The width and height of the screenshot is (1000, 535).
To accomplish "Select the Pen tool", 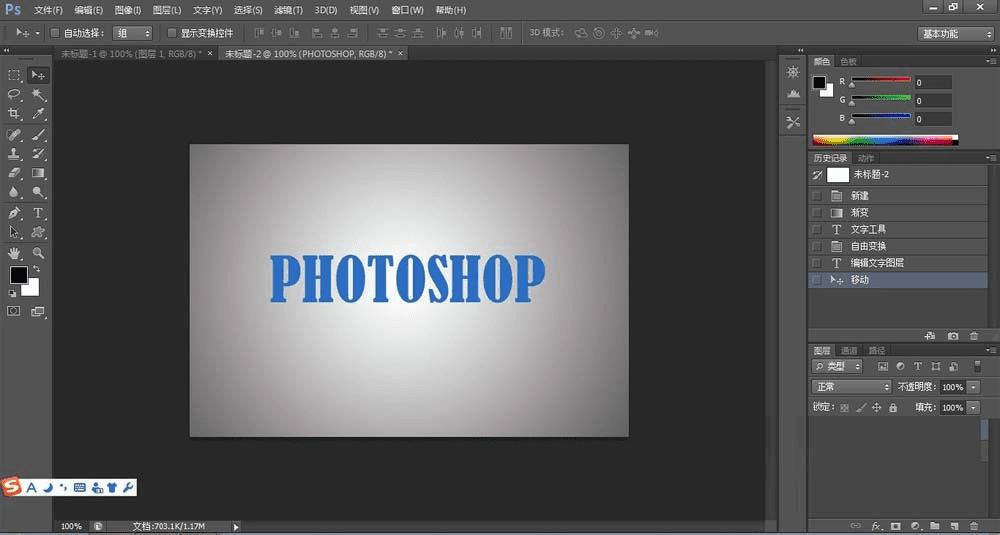I will point(14,213).
